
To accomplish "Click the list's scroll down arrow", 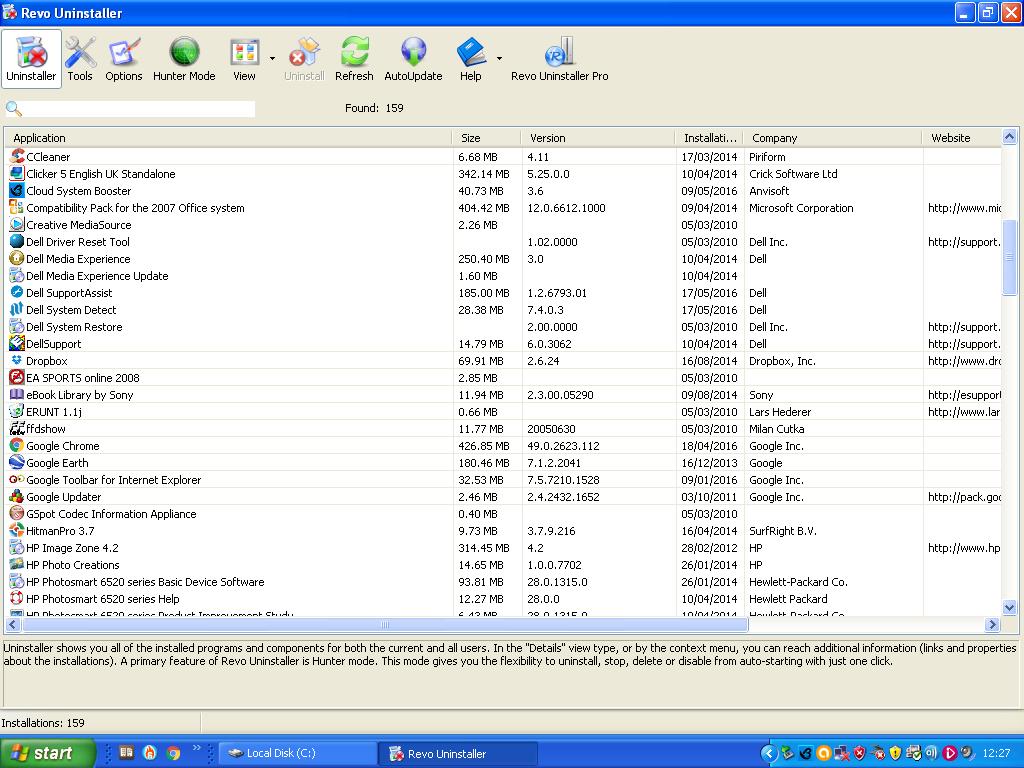I will point(1009,607).
